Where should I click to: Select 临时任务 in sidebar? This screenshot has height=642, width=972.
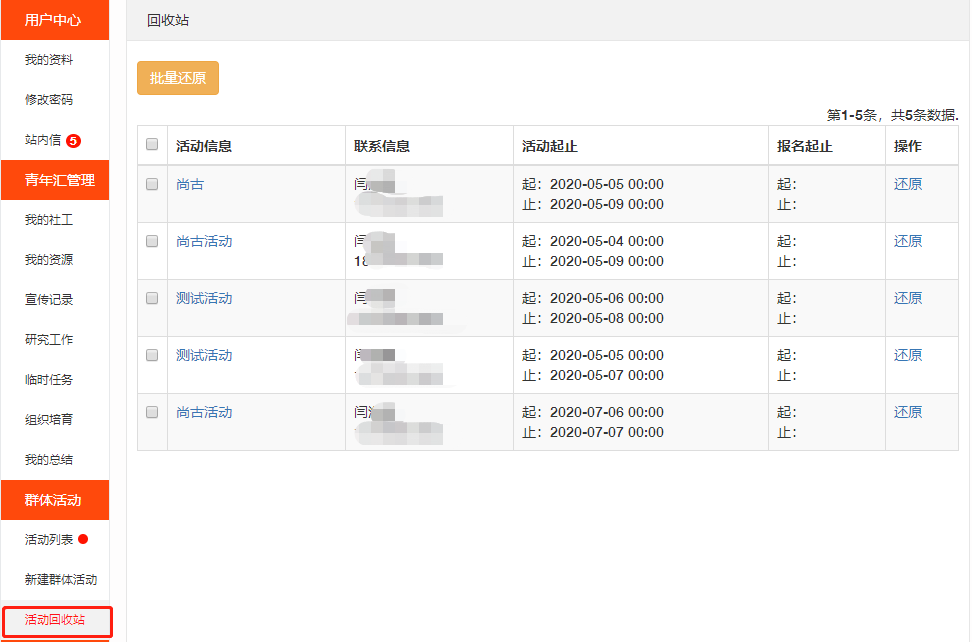point(49,380)
